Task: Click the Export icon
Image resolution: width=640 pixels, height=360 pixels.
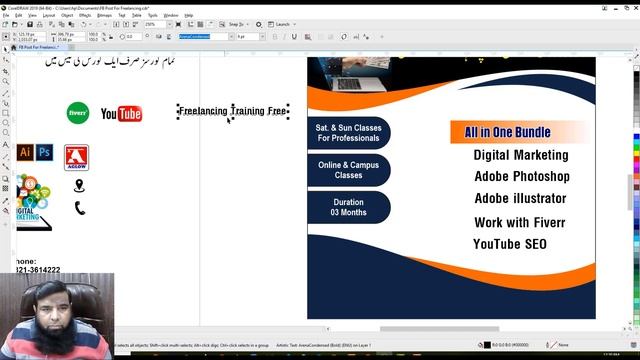Action: [126, 24]
